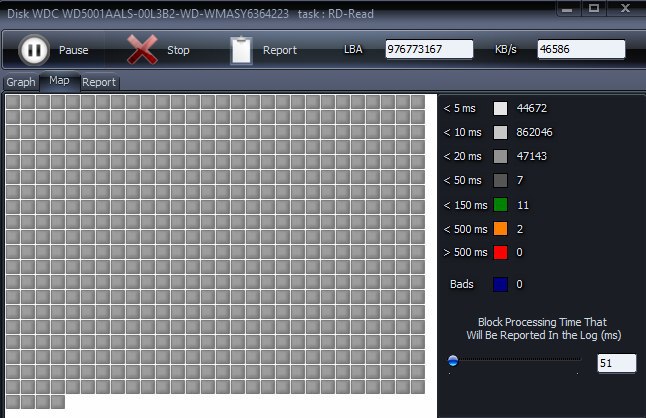Click the Report label in toolbar
The height and width of the screenshot is (418, 646).
[280, 50]
